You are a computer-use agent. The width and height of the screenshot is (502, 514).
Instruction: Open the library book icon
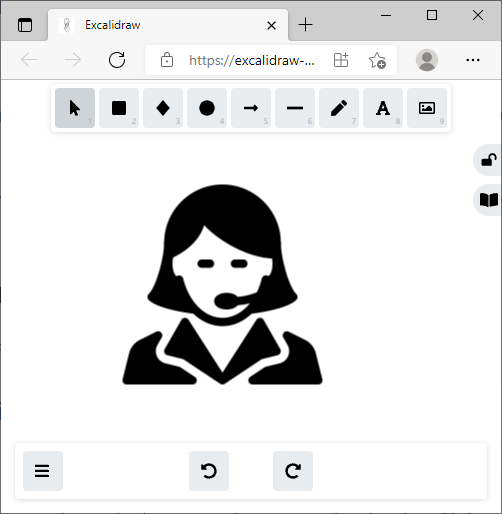click(488, 200)
